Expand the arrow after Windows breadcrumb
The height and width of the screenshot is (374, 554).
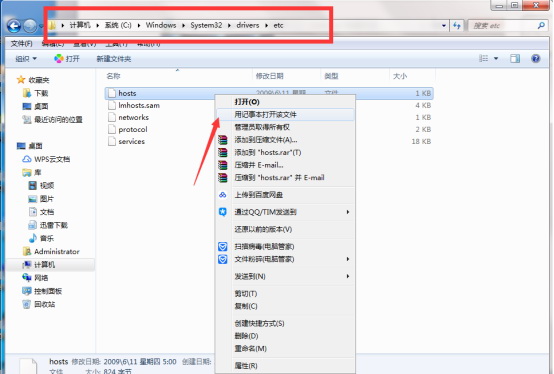[x=183, y=25]
